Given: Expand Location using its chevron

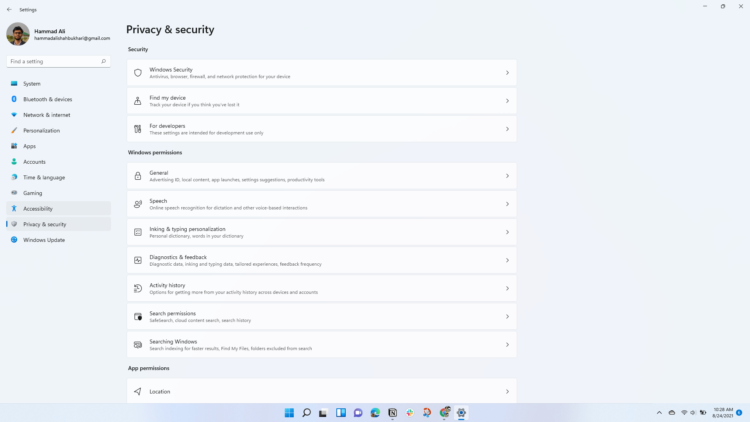Looking at the screenshot, I should [507, 391].
